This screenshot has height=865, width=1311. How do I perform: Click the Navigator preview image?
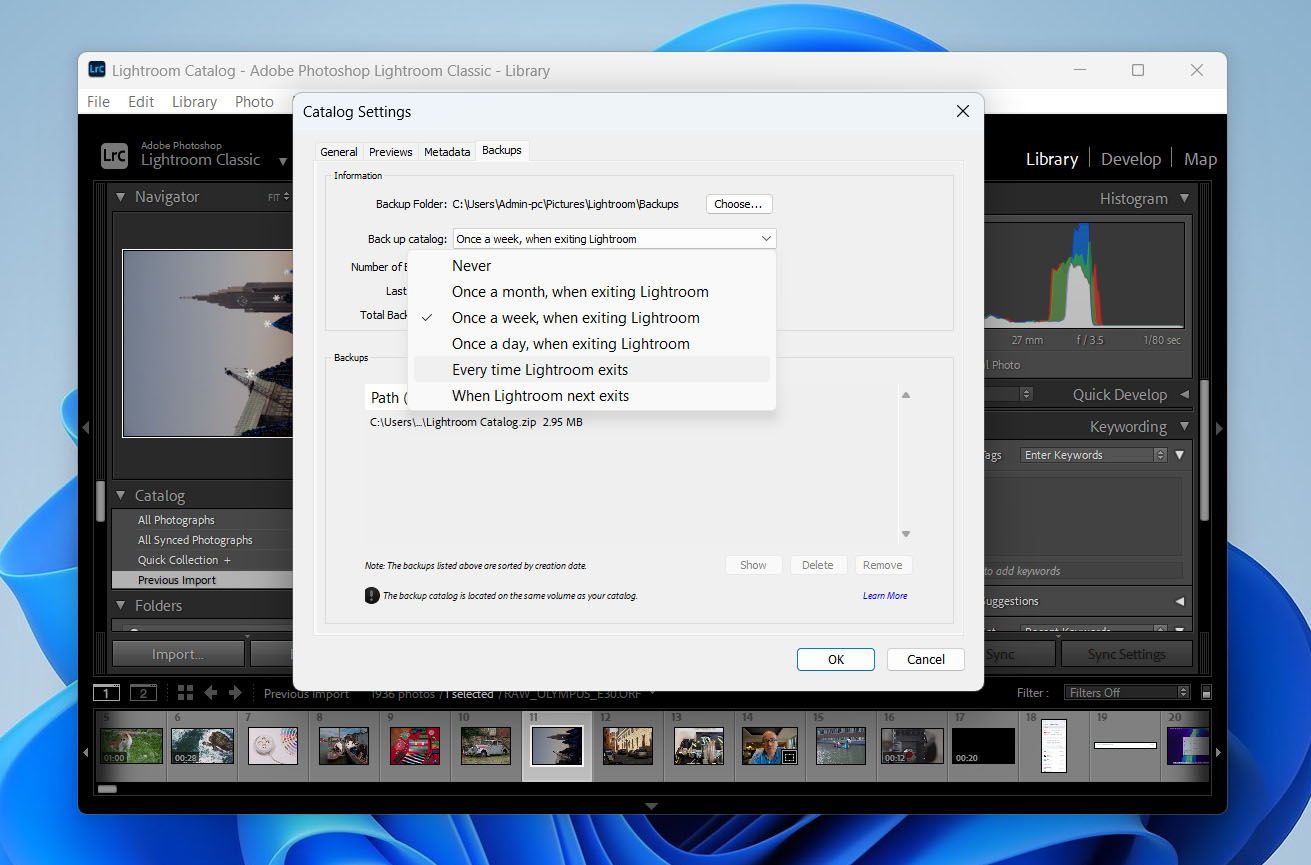tap(207, 343)
